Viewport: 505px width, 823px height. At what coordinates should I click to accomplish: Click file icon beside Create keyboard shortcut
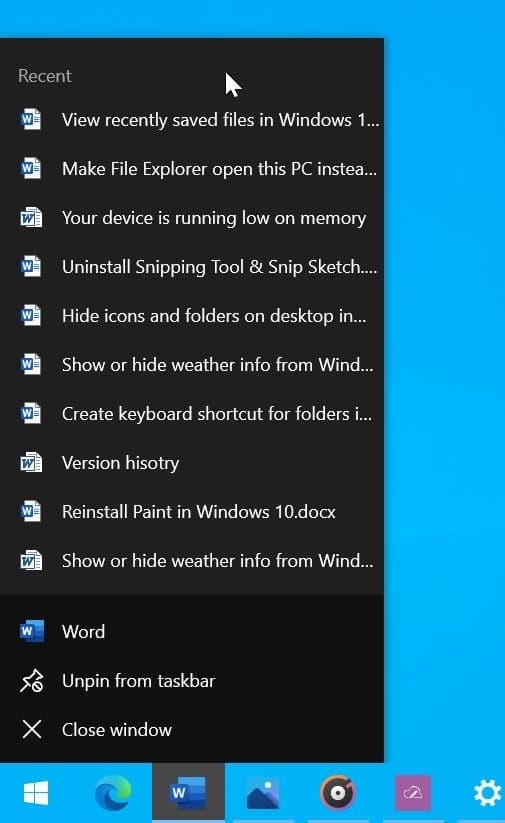(x=31, y=414)
